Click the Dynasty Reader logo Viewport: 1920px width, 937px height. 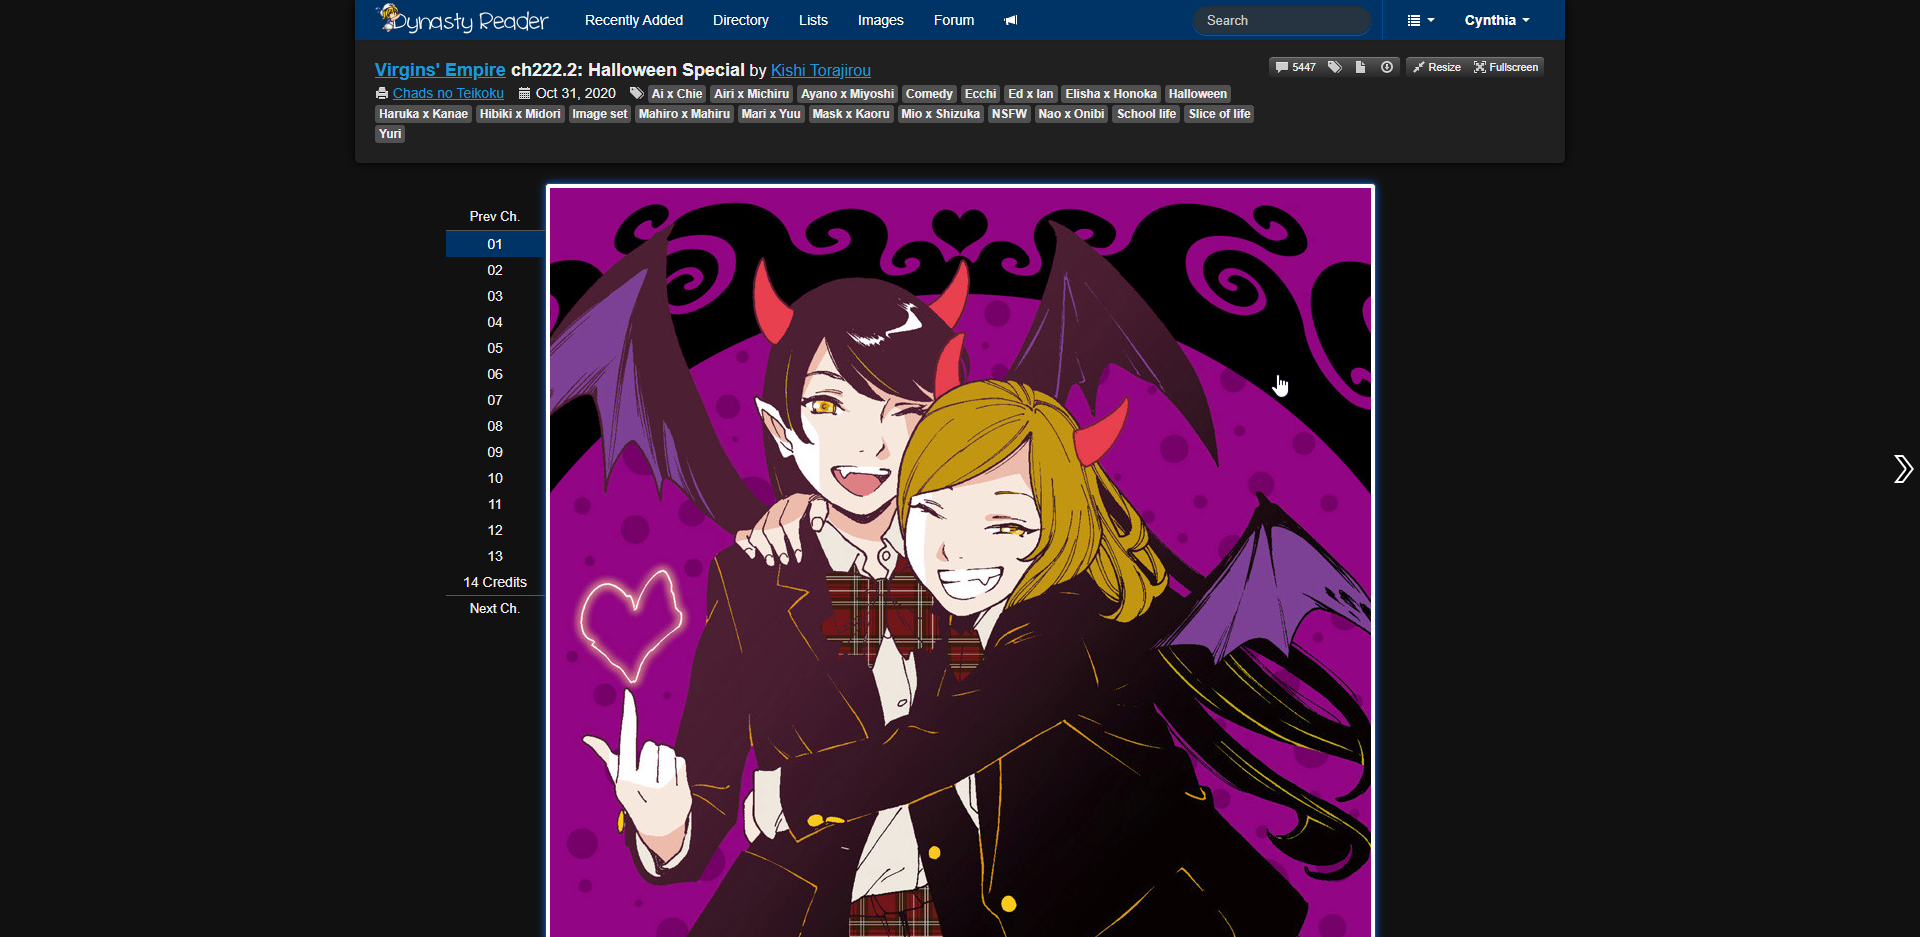pyautogui.click(x=462, y=20)
